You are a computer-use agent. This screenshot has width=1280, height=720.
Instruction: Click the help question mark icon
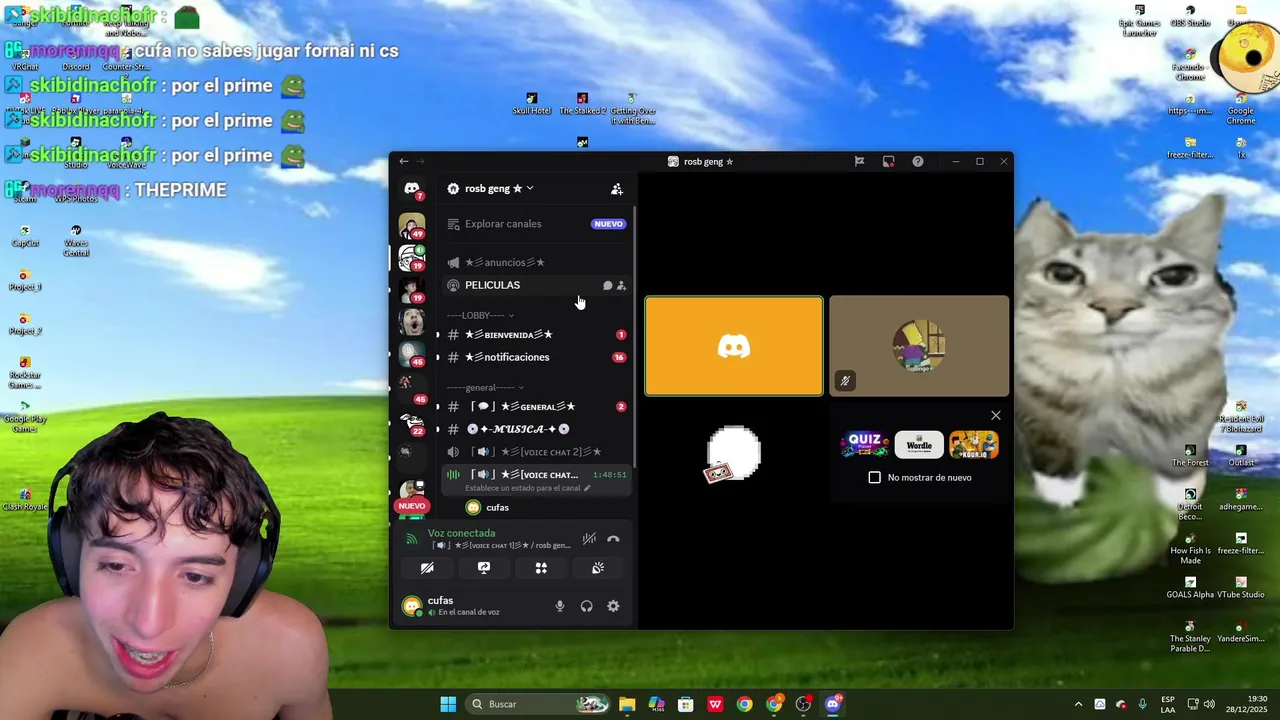pyautogui.click(x=918, y=161)
